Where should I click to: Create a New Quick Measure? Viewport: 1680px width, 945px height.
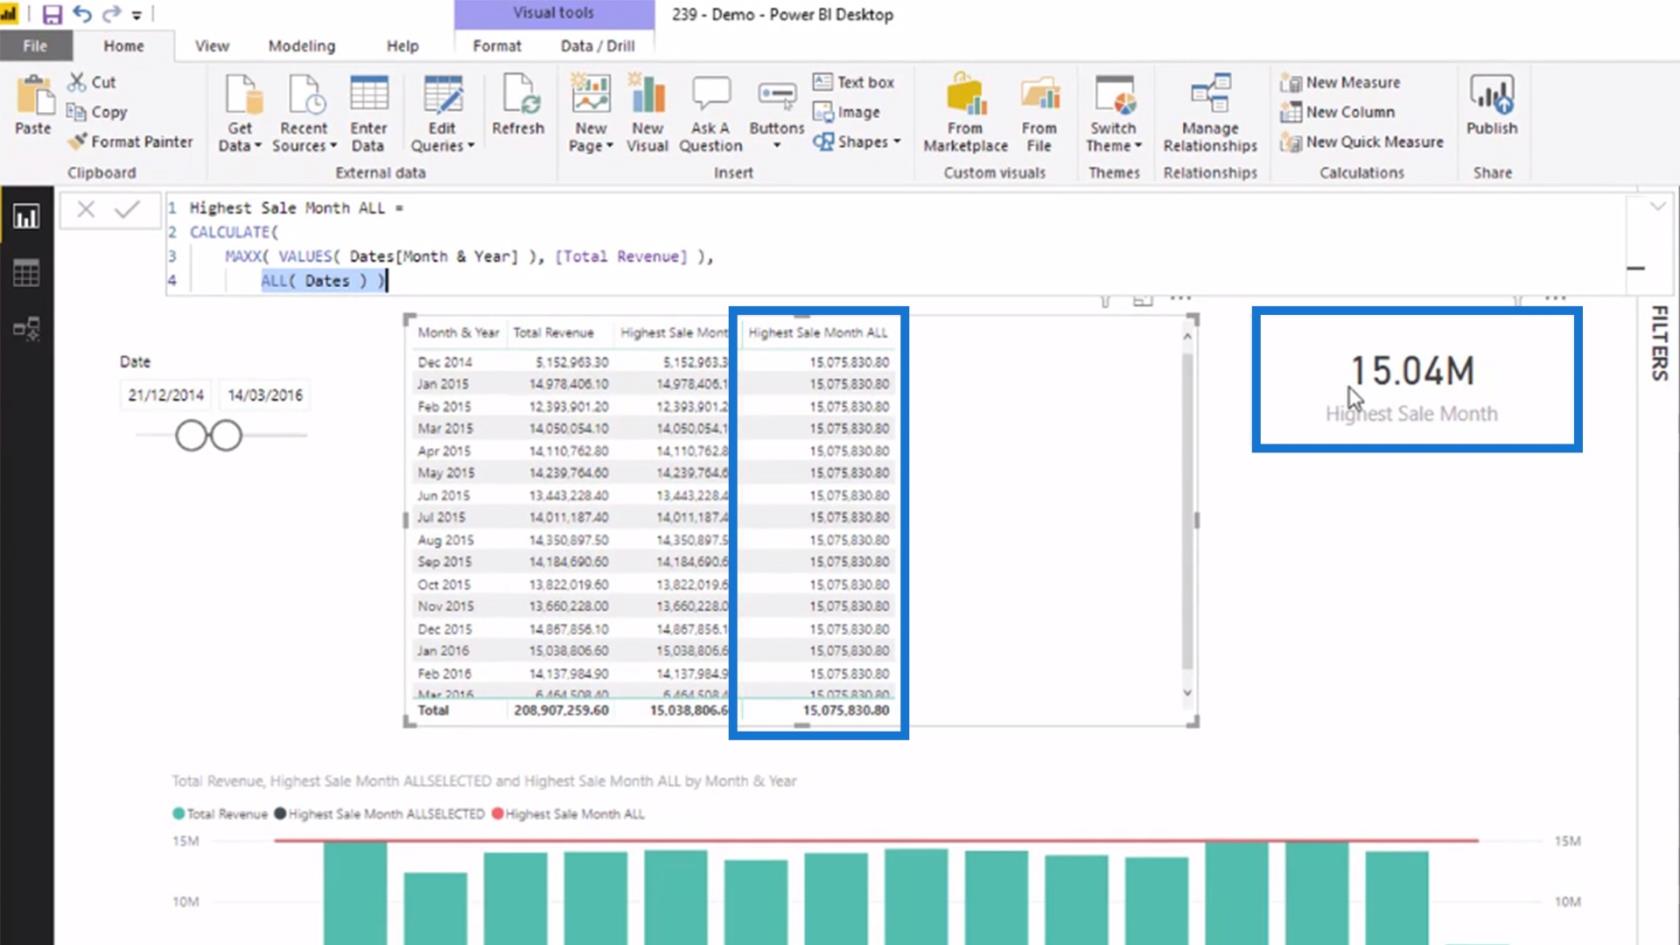[x=1362, y=142]
